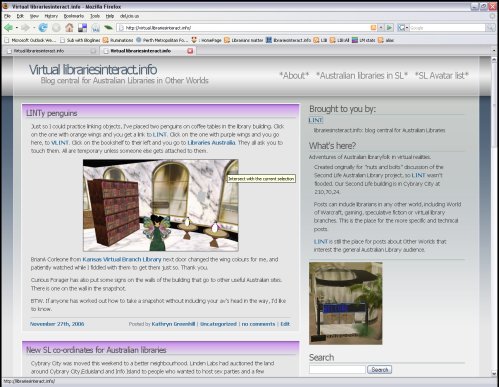Open the Bookmarks menu
The width and height of the screenshot is (499, 387).
point(74,16)
